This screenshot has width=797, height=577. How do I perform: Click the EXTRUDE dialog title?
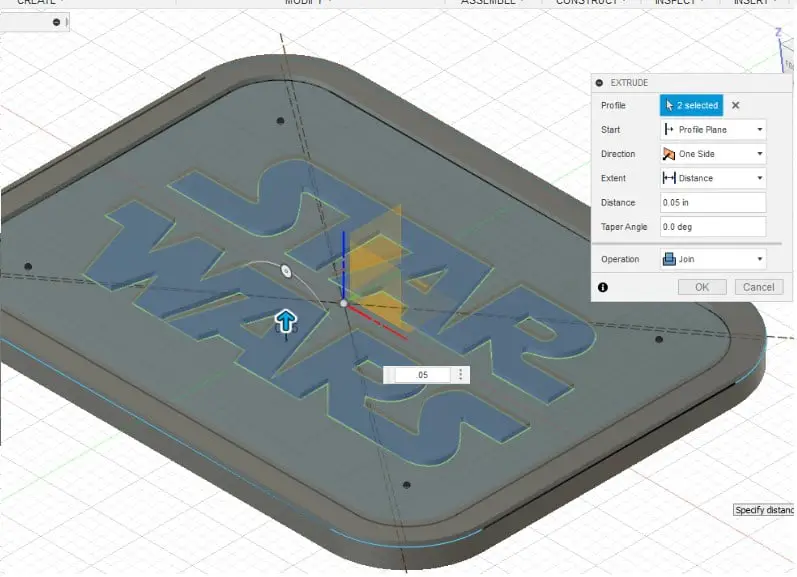[629, 82]
